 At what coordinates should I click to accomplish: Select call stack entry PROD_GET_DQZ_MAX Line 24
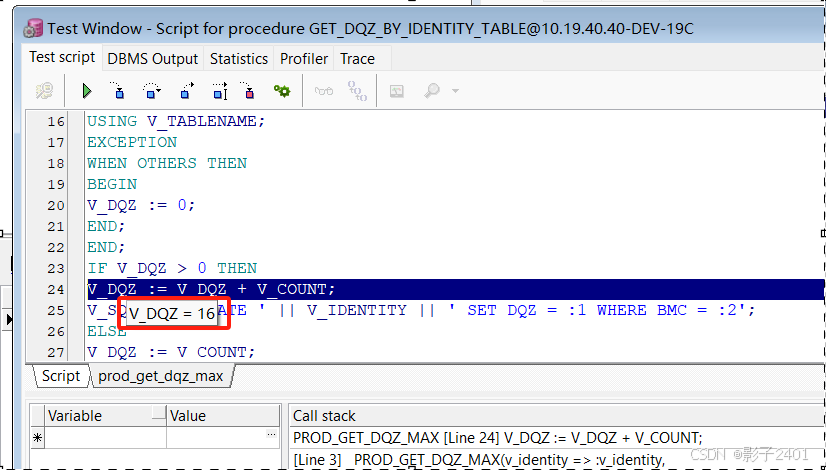tap(497, 437)
